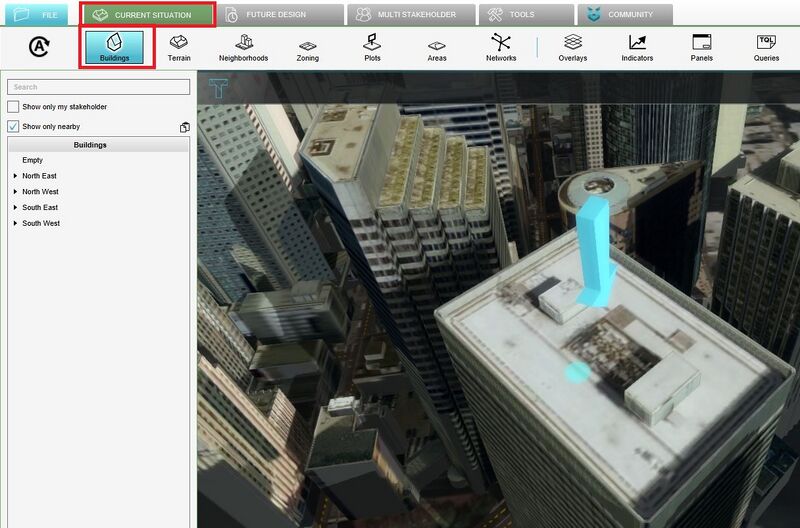
Task: Click the Search input field
Action: (98, 87)
